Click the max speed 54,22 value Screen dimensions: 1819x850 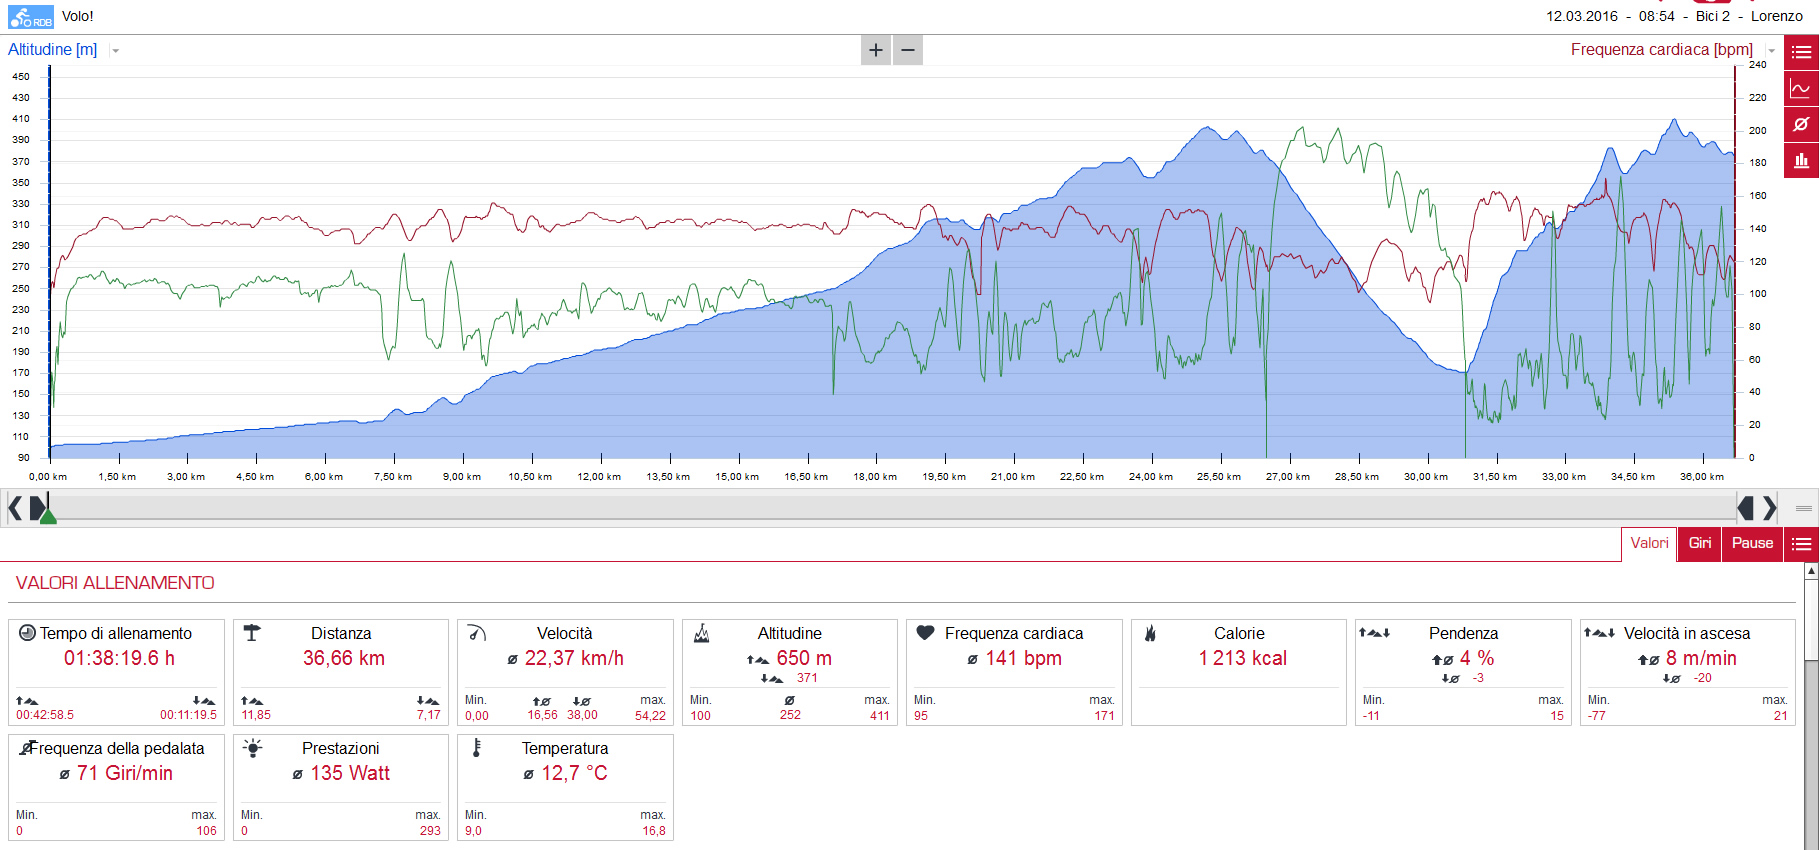point(650,715)
